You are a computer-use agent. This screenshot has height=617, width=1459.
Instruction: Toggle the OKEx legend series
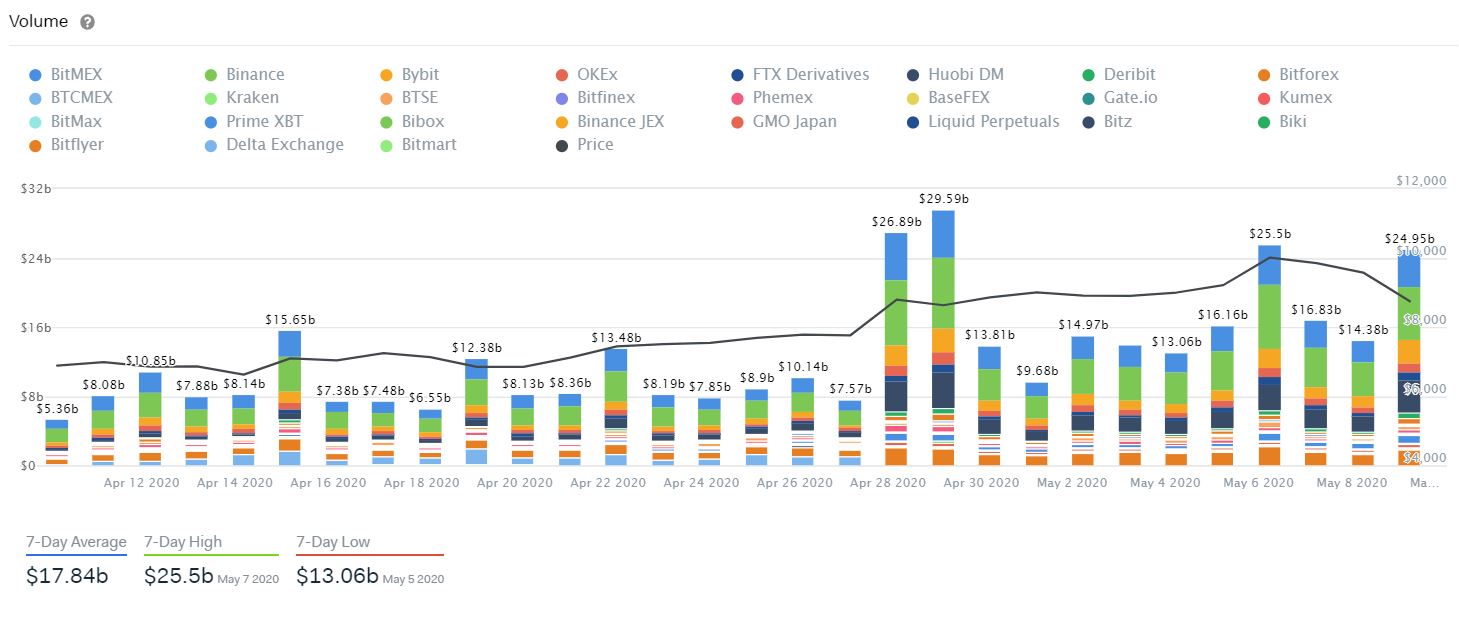pyautogui.click(x=586, y=75)
